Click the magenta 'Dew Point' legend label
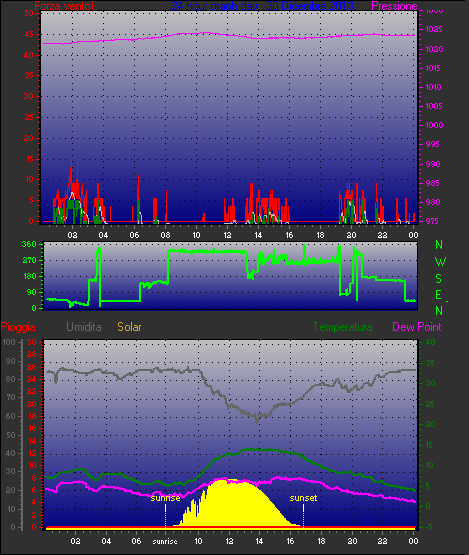This screenshot has height=555, width=469. pos(417,327)
